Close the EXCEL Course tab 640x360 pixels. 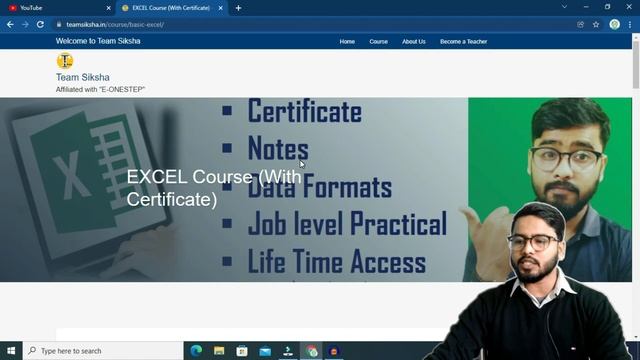pyautogui.click(x=220, y=8)
